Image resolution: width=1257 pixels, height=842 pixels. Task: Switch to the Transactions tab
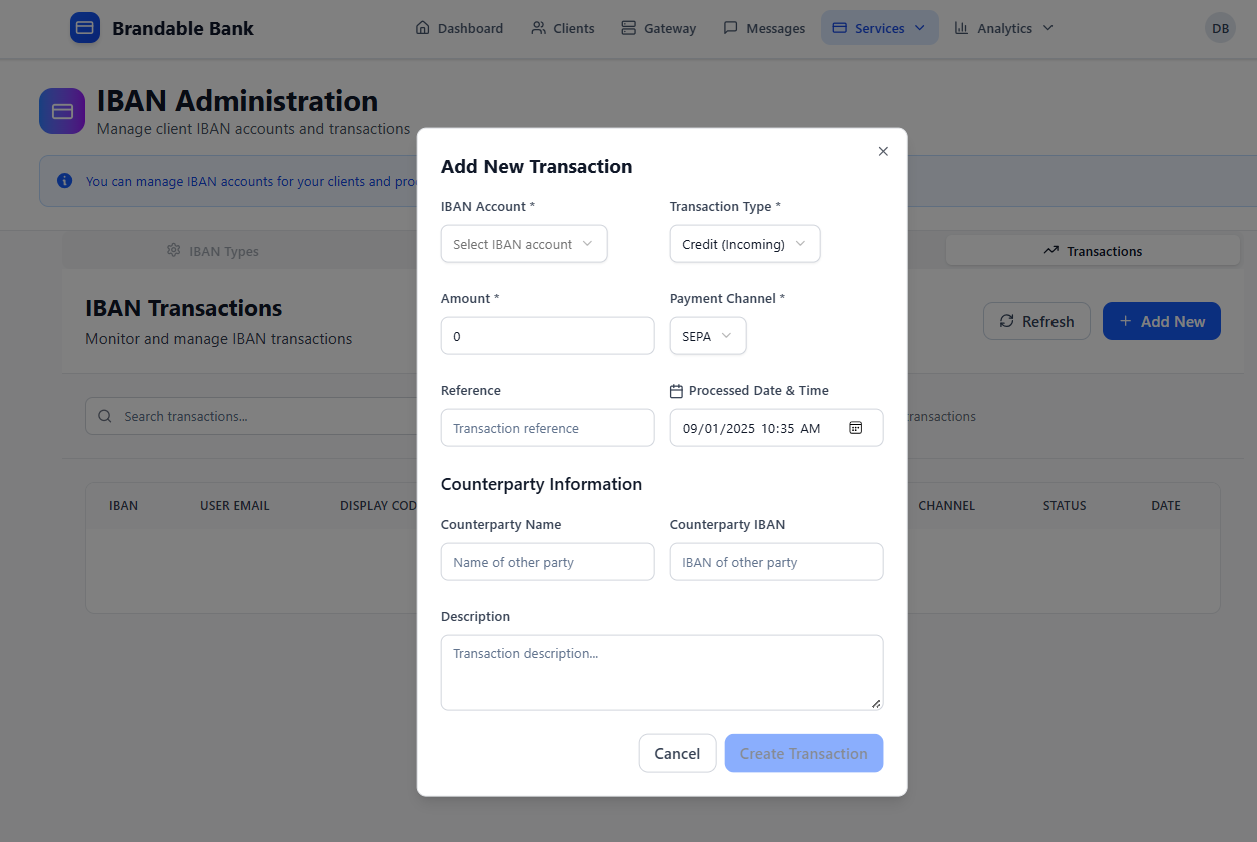(x=1092, y=251)
